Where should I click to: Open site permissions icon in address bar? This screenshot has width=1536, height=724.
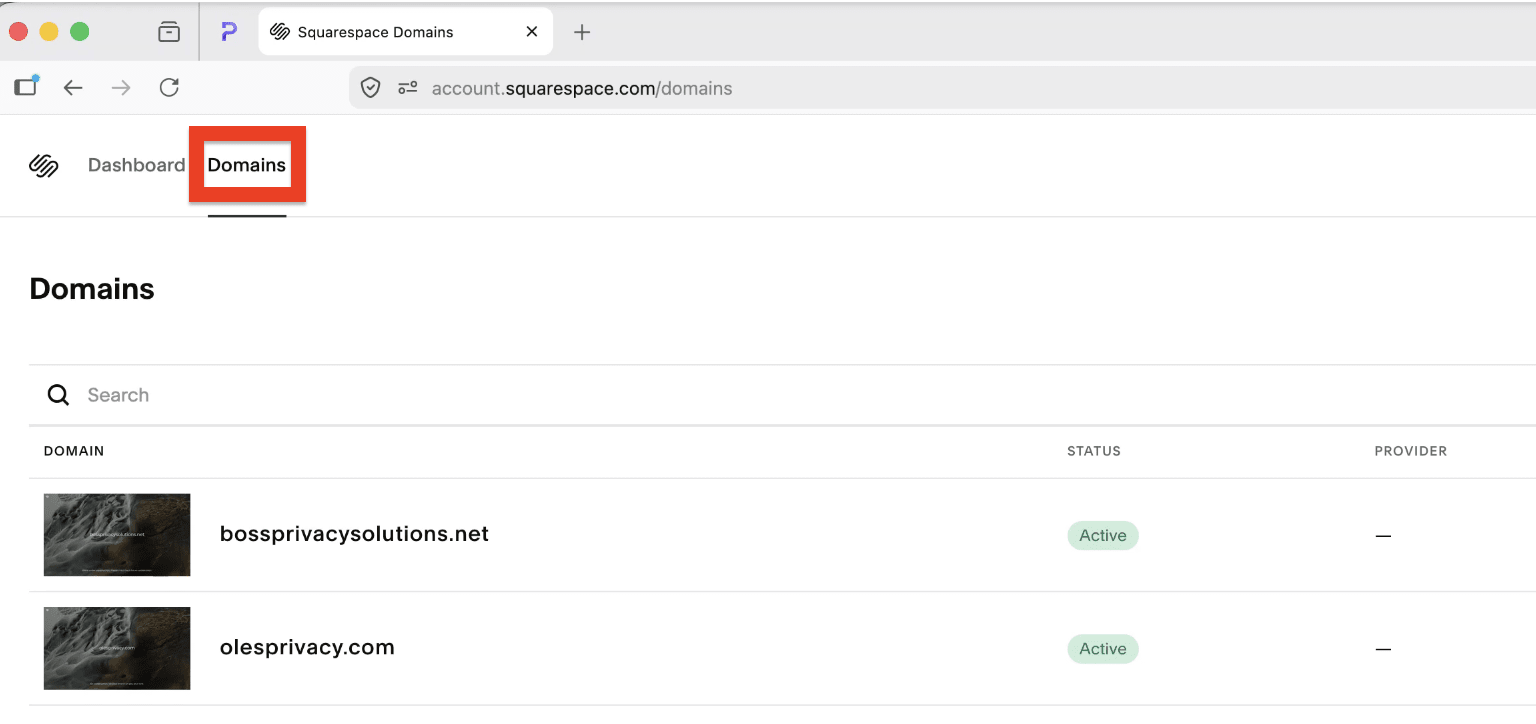pyautogui.click(x=407, y=88)
